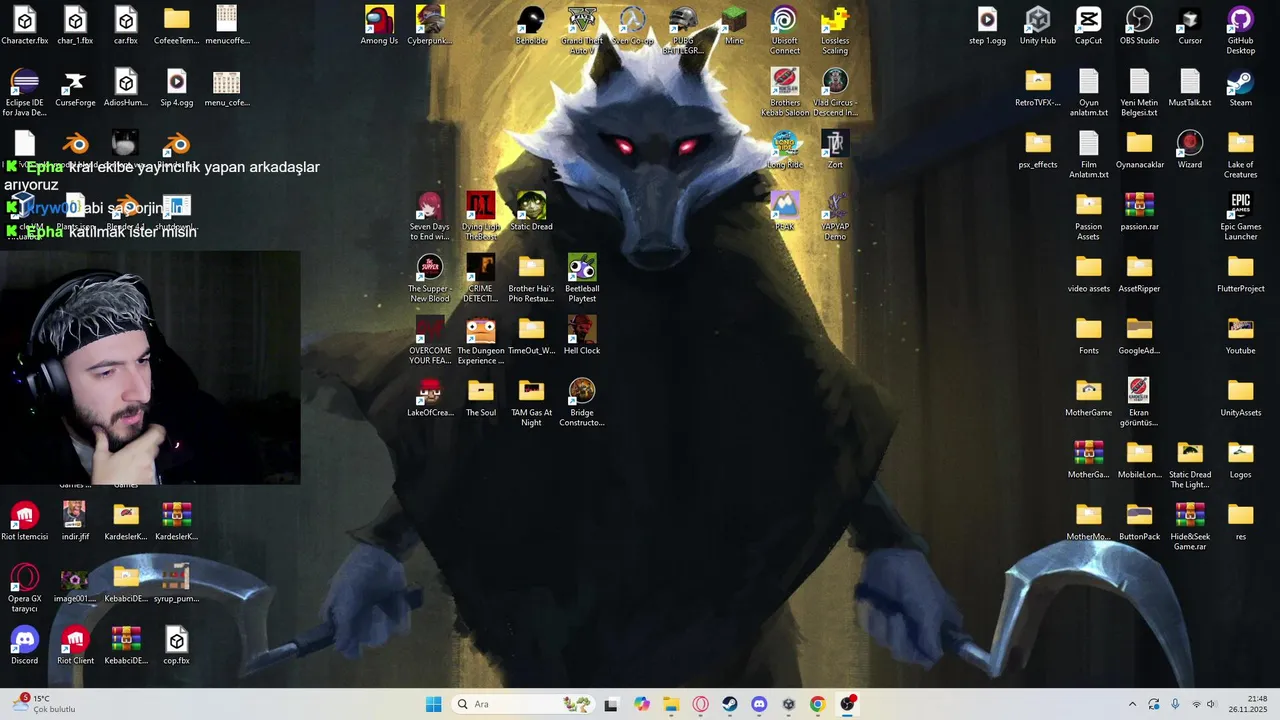This screenshot has width=1280, height=720.
Task: Open Riot Client desktop shortcut
Action: [x=75, y=646]
